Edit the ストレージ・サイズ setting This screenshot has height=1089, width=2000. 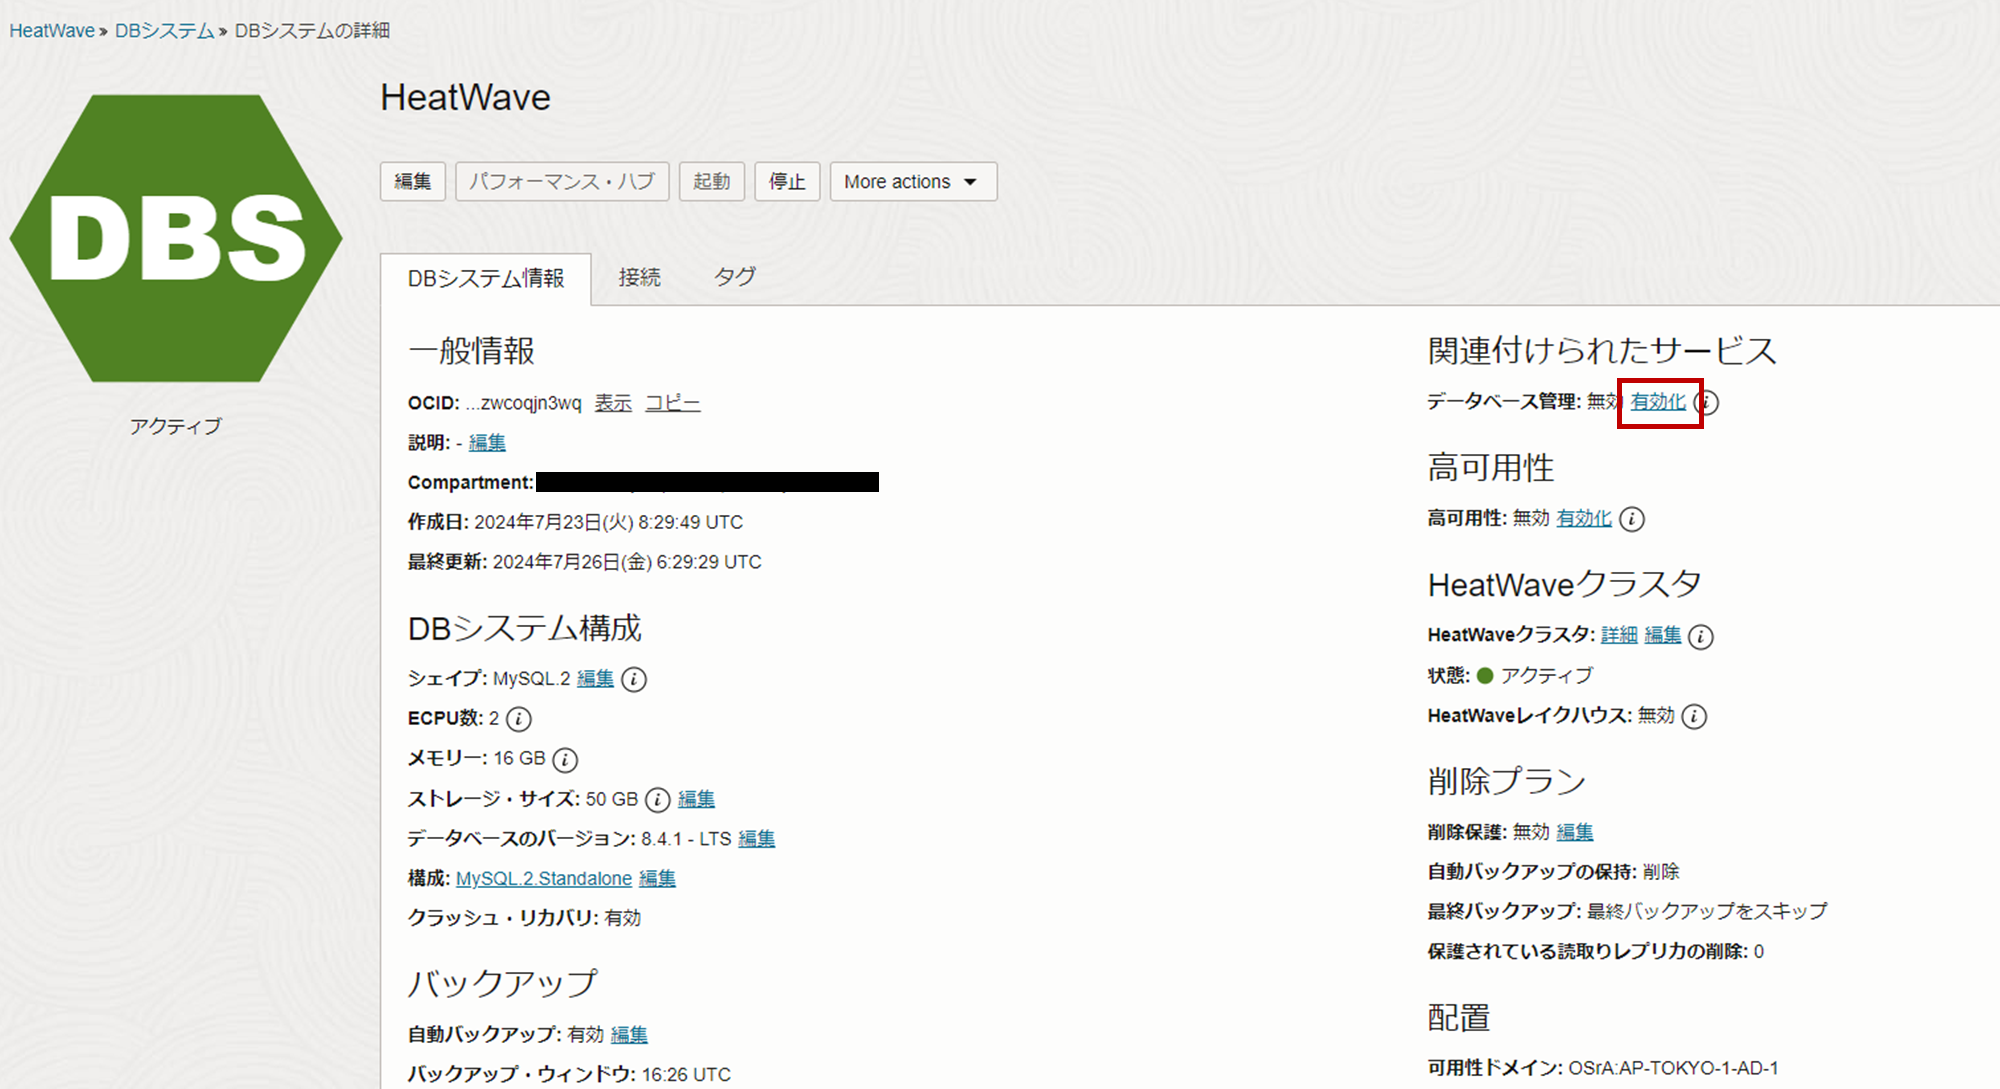pyautogui.click(x=696, y=799)
